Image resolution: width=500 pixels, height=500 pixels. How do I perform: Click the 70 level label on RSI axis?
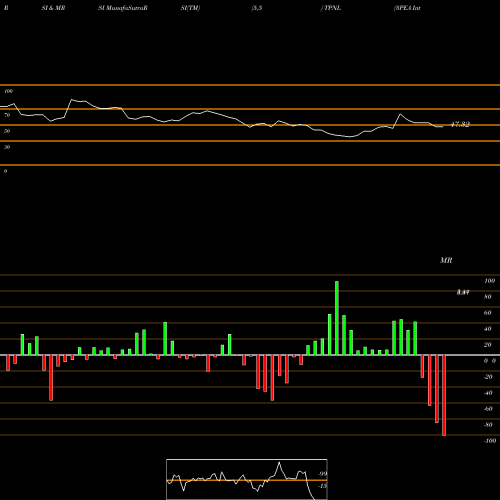click(7, 115)
